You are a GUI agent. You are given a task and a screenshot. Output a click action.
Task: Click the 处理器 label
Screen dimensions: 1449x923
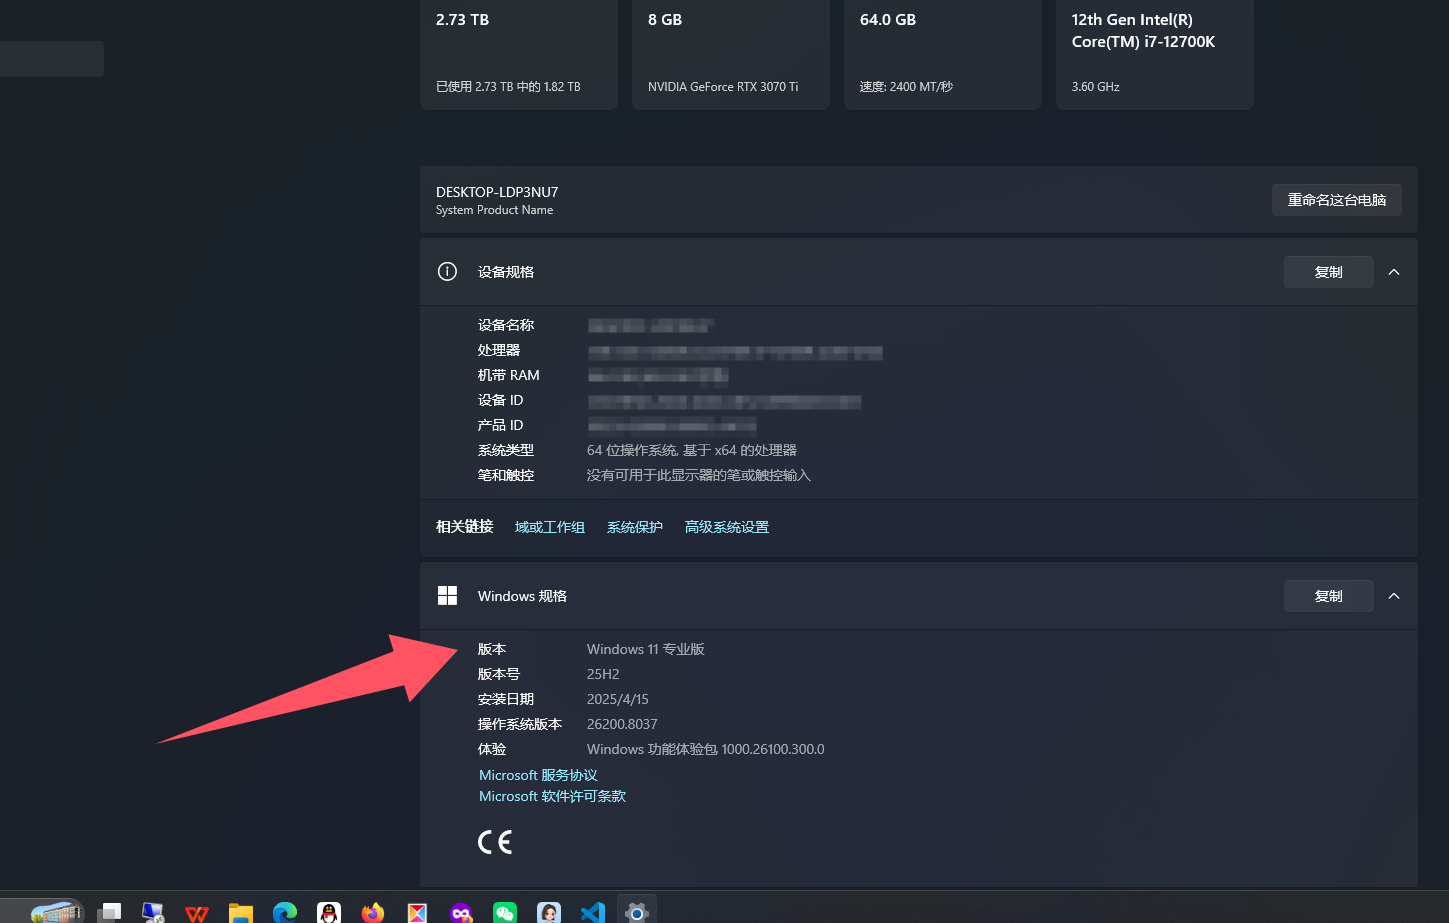pos(499,350)
